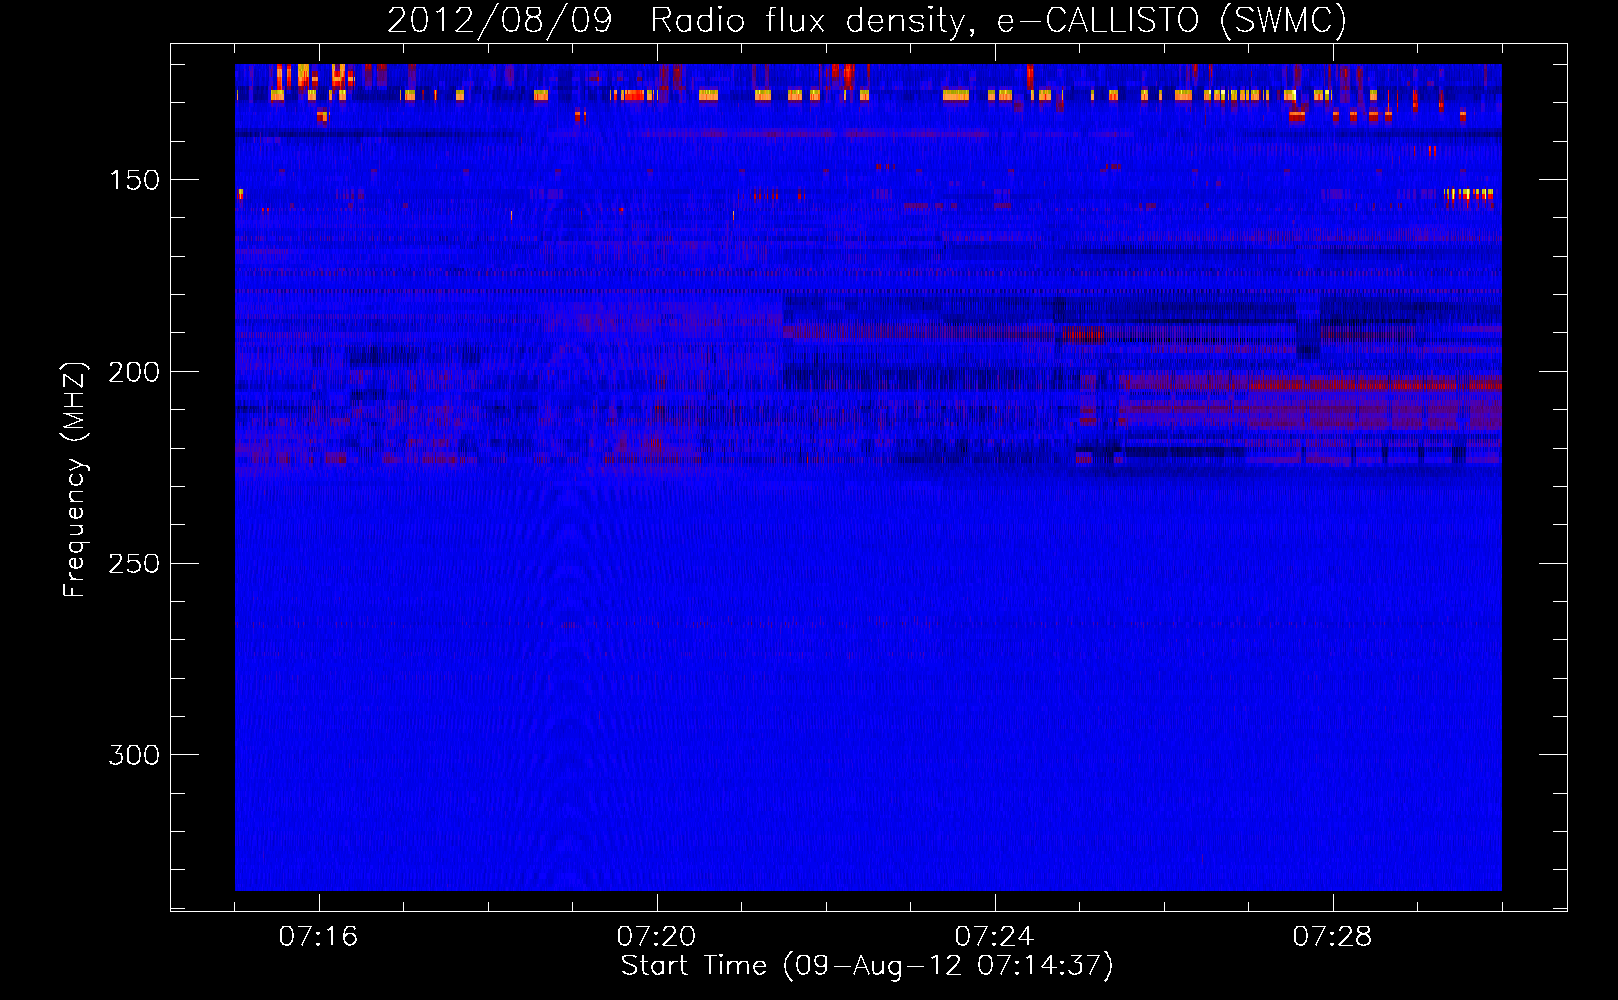Click the 200 frequency tick label
This screenshot has width=1618, height=1000.
pos(134,372)
